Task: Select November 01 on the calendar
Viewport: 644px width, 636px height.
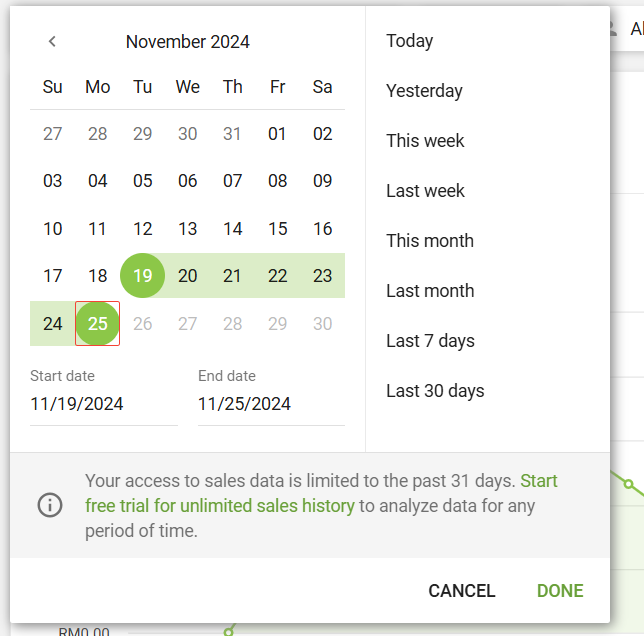Action: pyautogui.click(x=278, y=134)
